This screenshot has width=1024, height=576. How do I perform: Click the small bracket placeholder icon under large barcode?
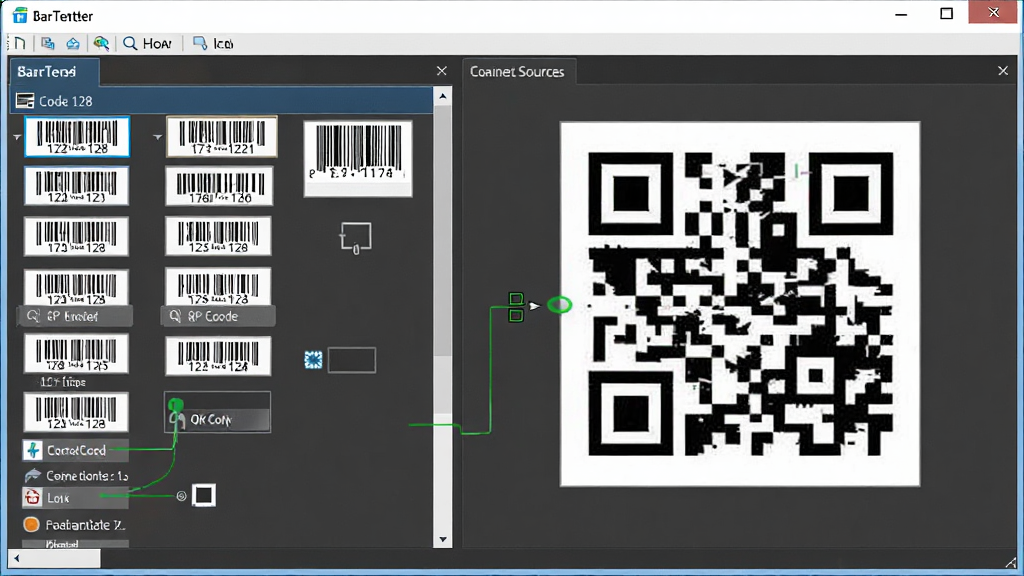pos(356,238)
